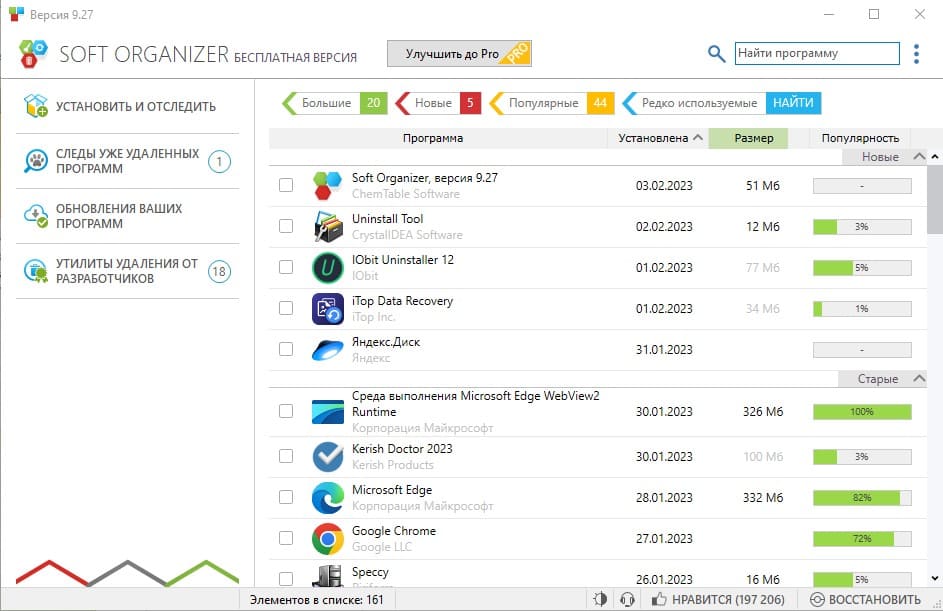
Task: Check the Microsoft Edge checkbox
Action: [x=286, y=497]
